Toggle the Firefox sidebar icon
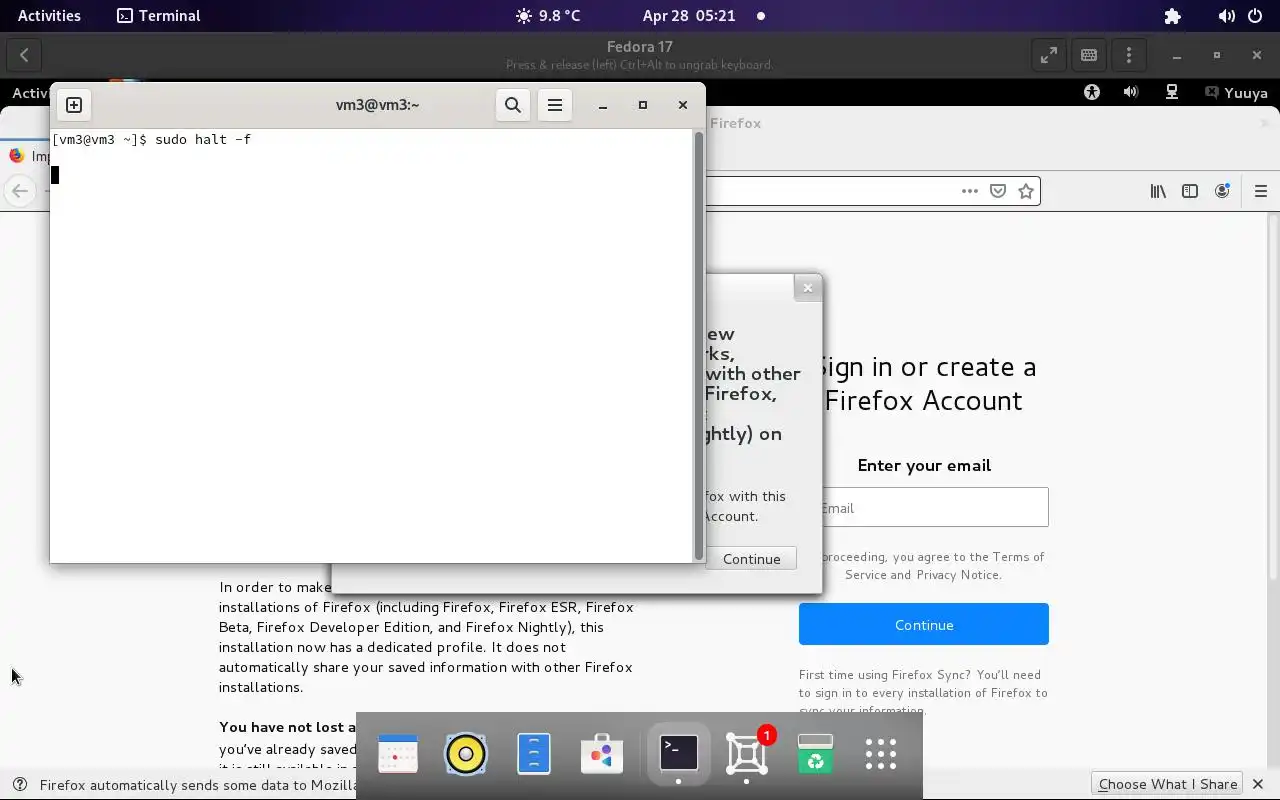 (x=1190, y=191)
